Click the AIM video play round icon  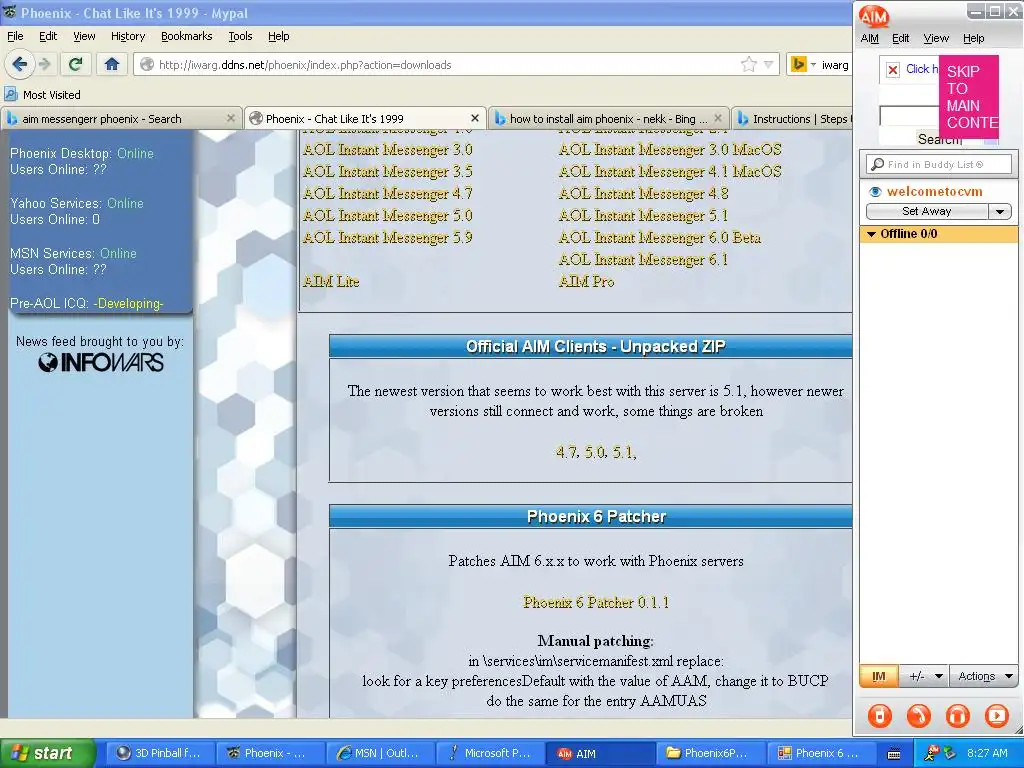click(997, 716)
